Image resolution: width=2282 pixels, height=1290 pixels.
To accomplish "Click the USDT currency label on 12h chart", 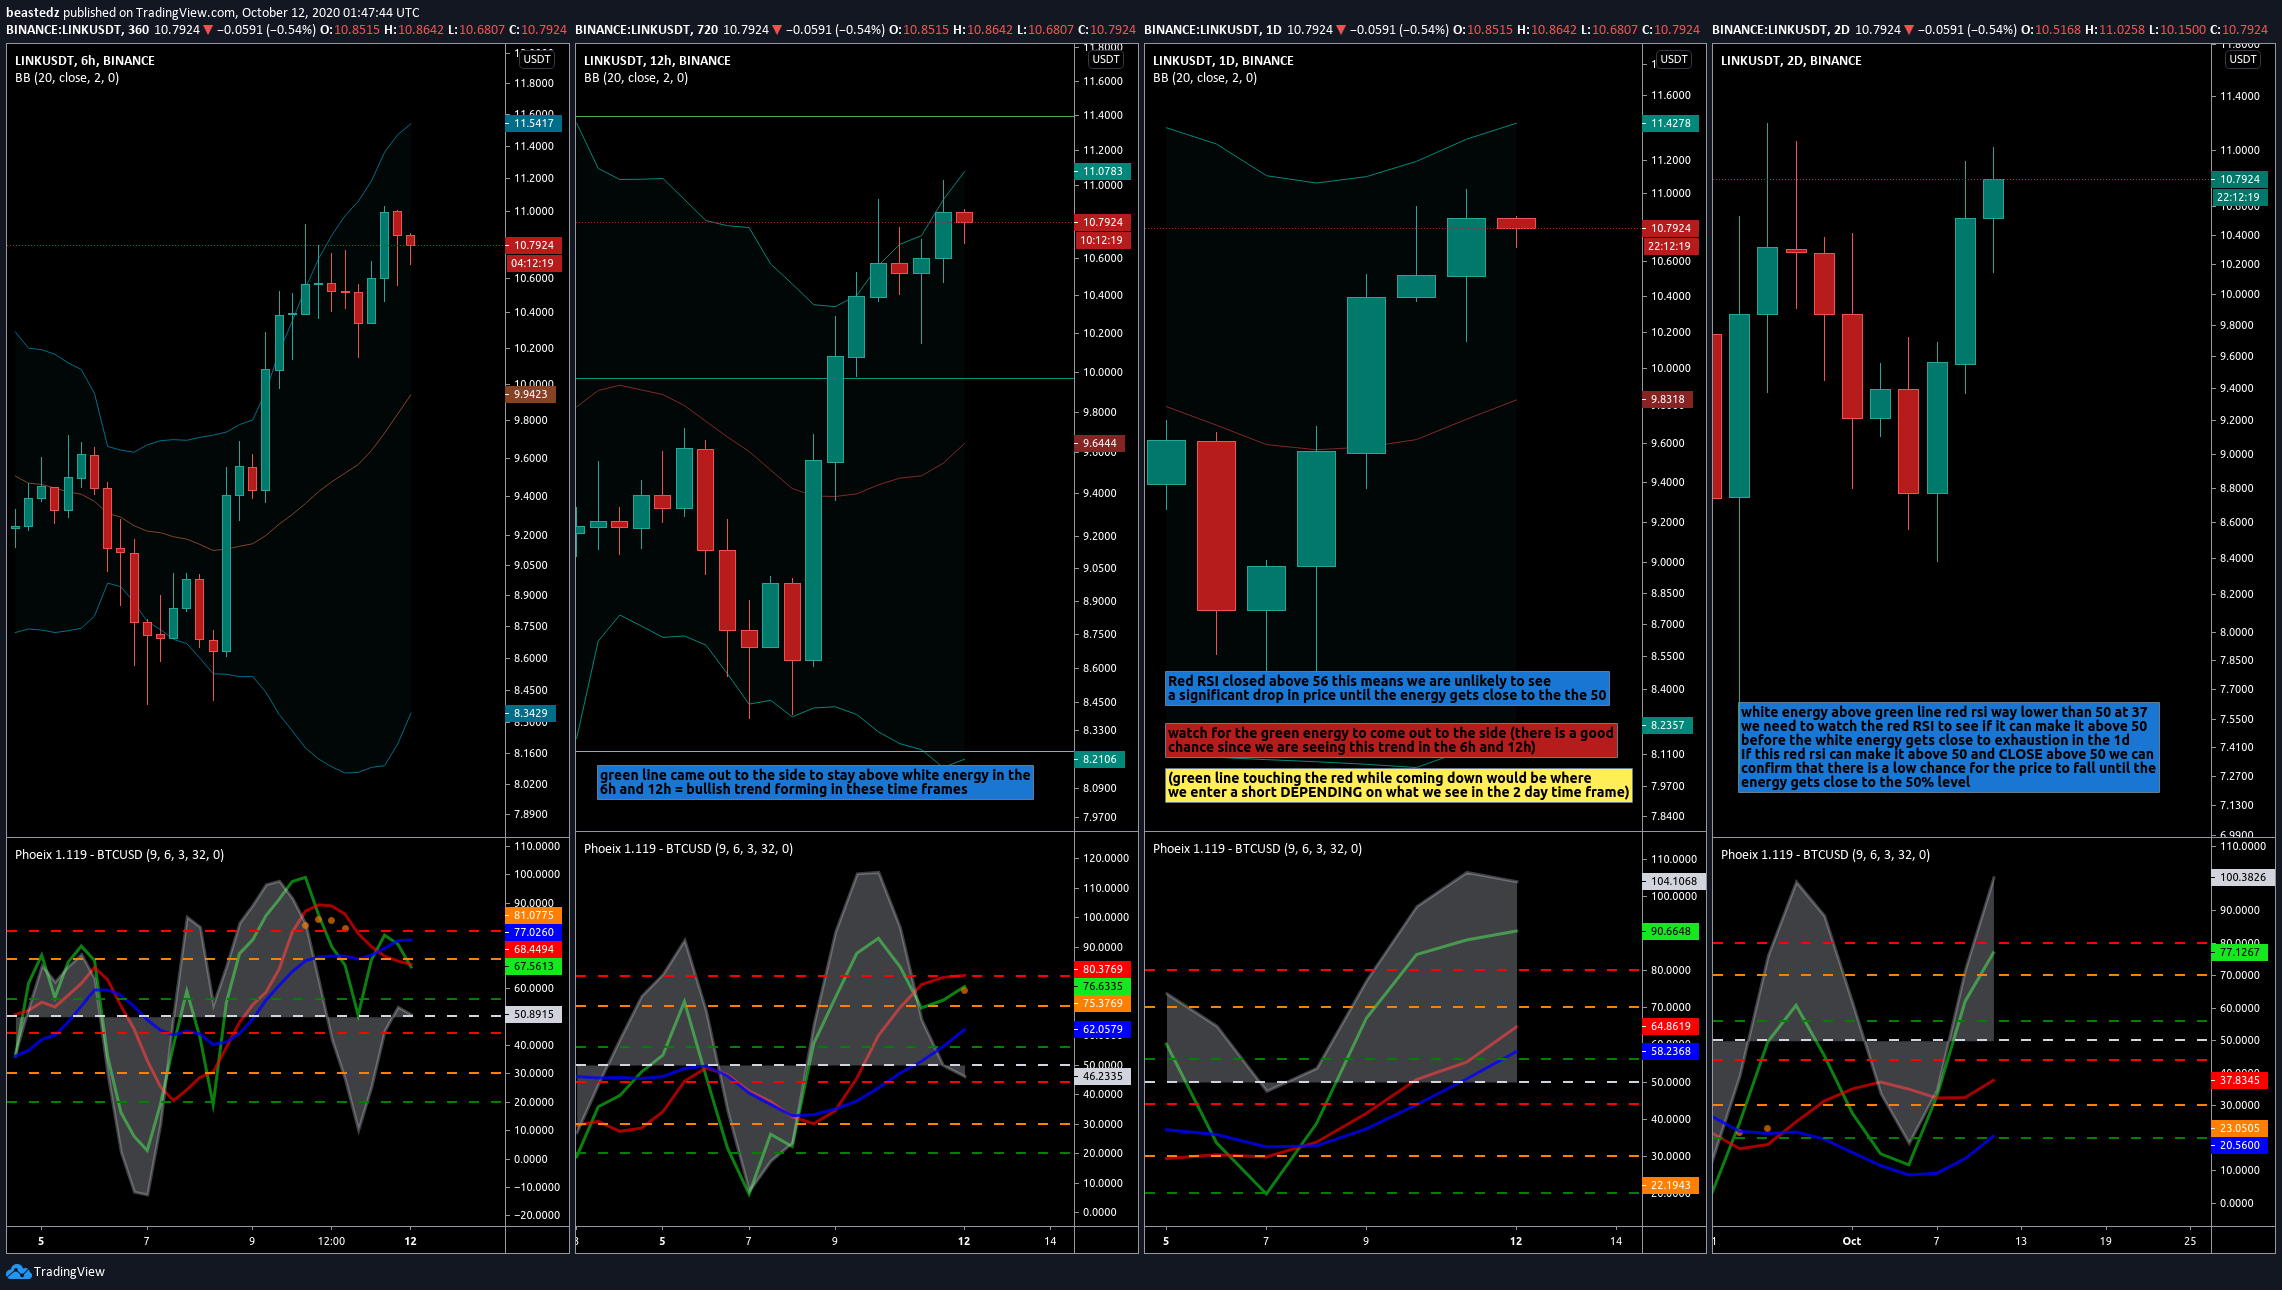I will (x=1106, y=59).
